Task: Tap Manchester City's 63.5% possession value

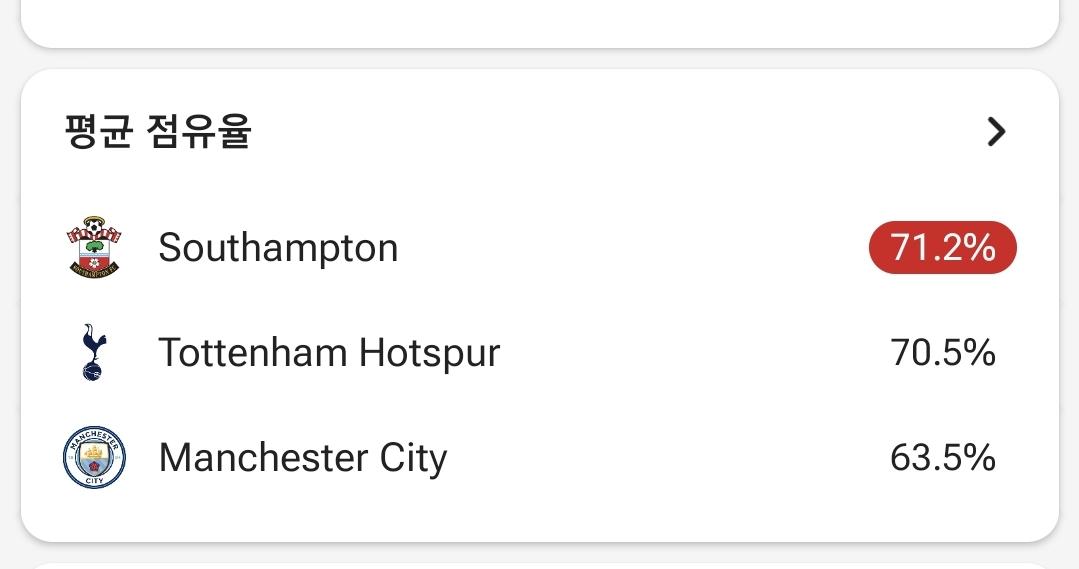Action: coord(943,458)
